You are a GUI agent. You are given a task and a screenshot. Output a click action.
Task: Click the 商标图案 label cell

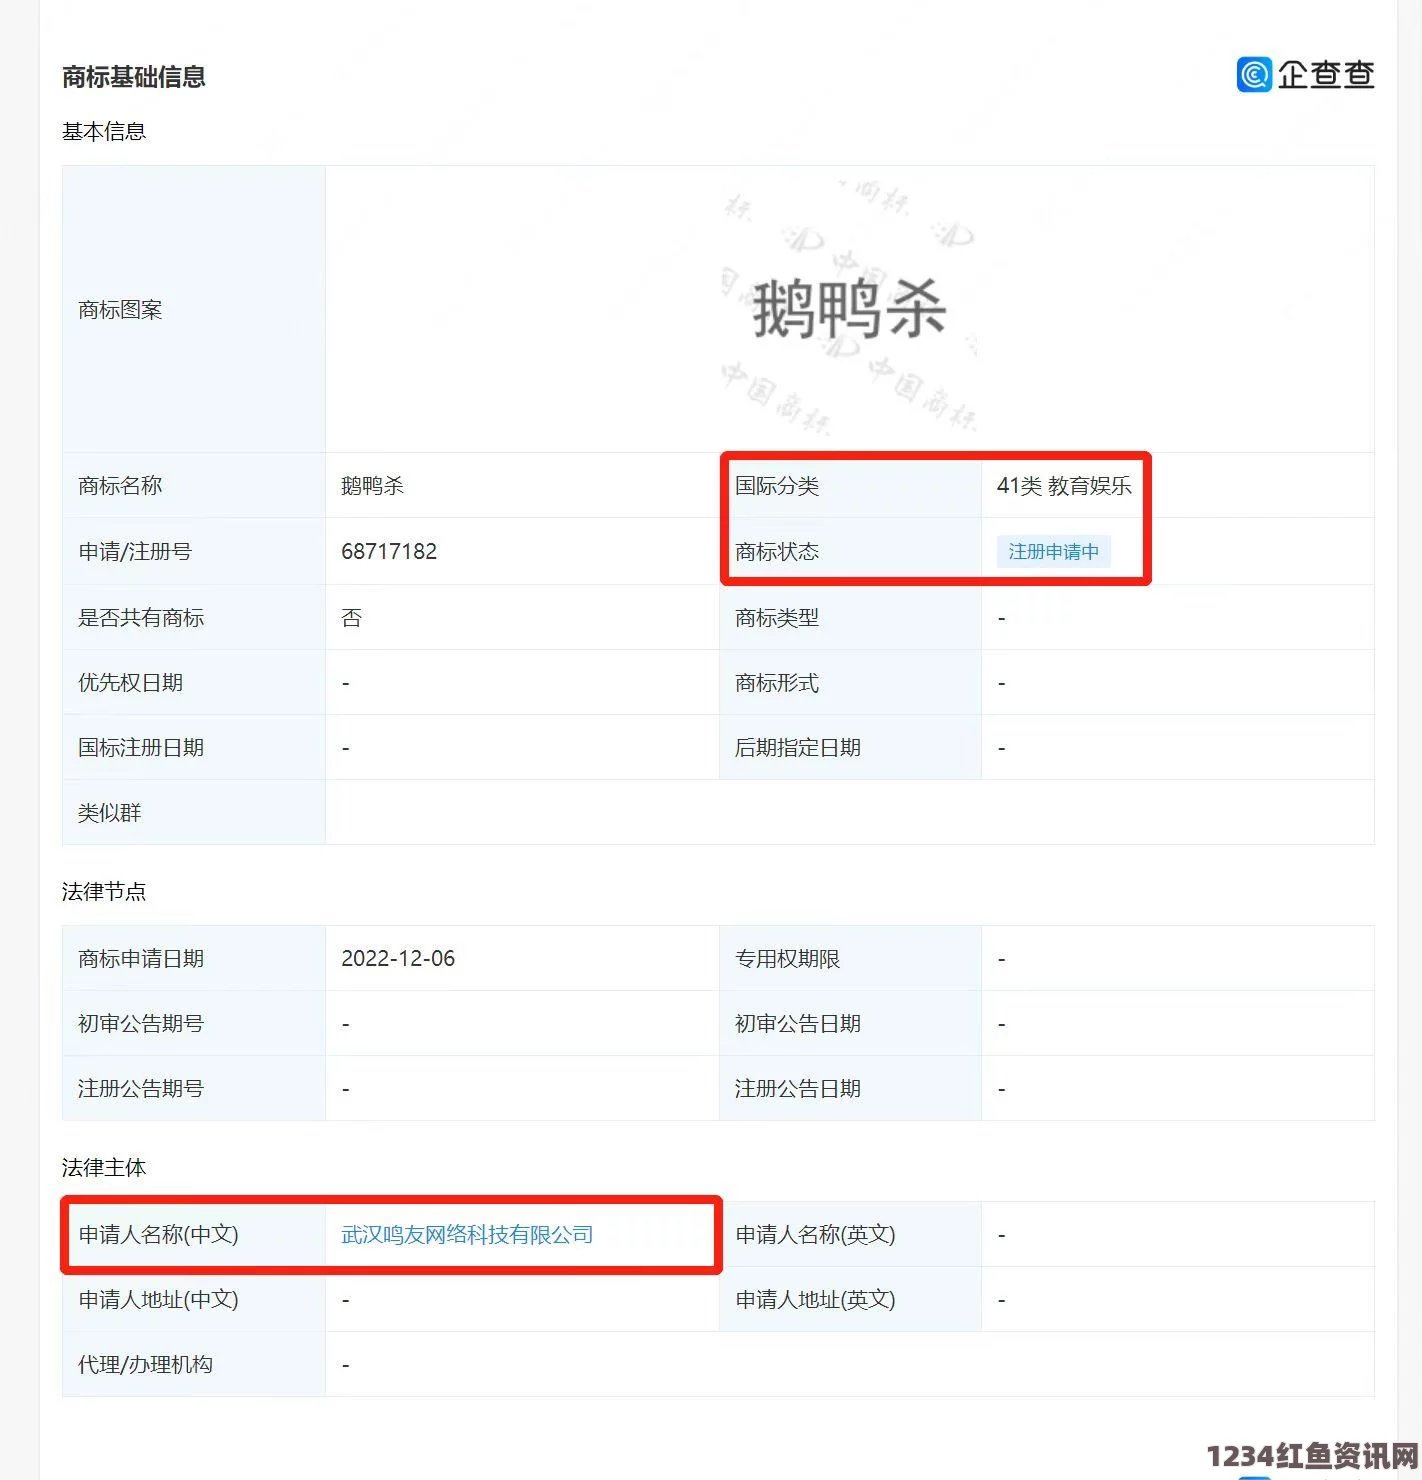pos(194,309)
